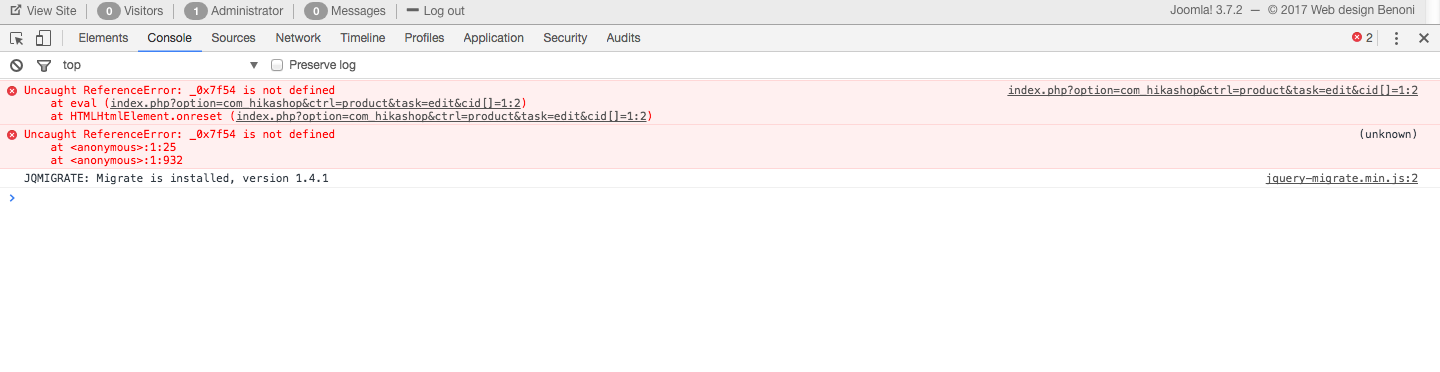Viewport: 1440px width, 372px height.
Task: Toggle the device toolbar icon
Action: click(x=43, y=38)
